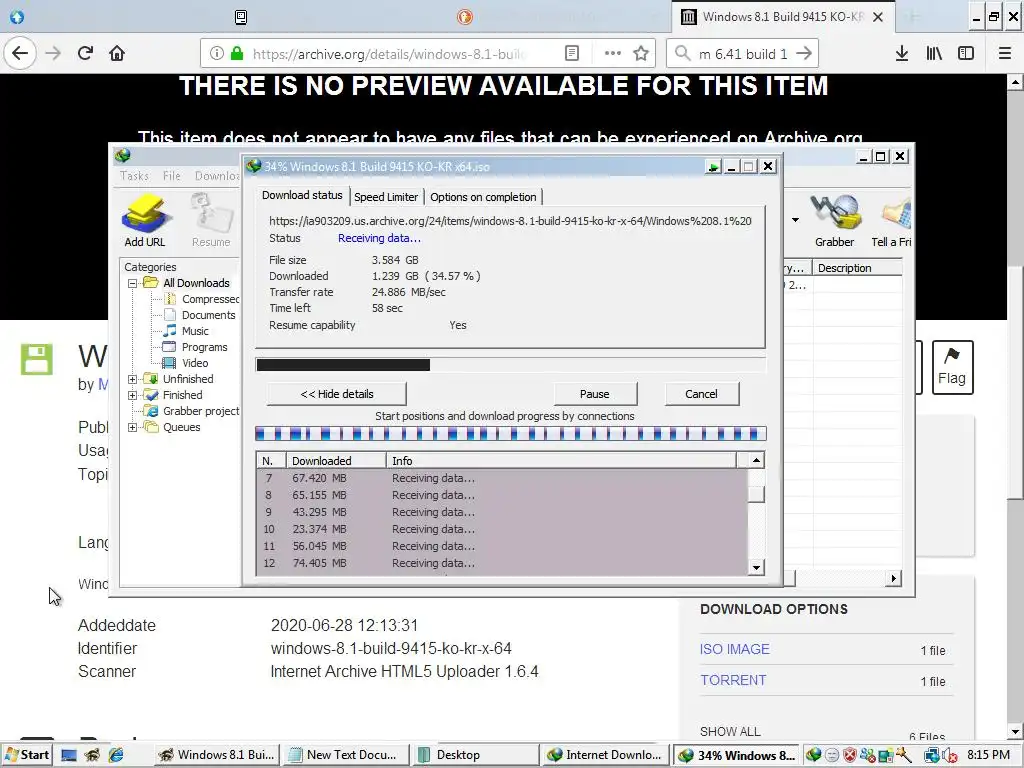The height and width of the screenshot is (768, 1024).
Task: Click connections list scrollbar down arrow
Action: [x=756, y=568]
